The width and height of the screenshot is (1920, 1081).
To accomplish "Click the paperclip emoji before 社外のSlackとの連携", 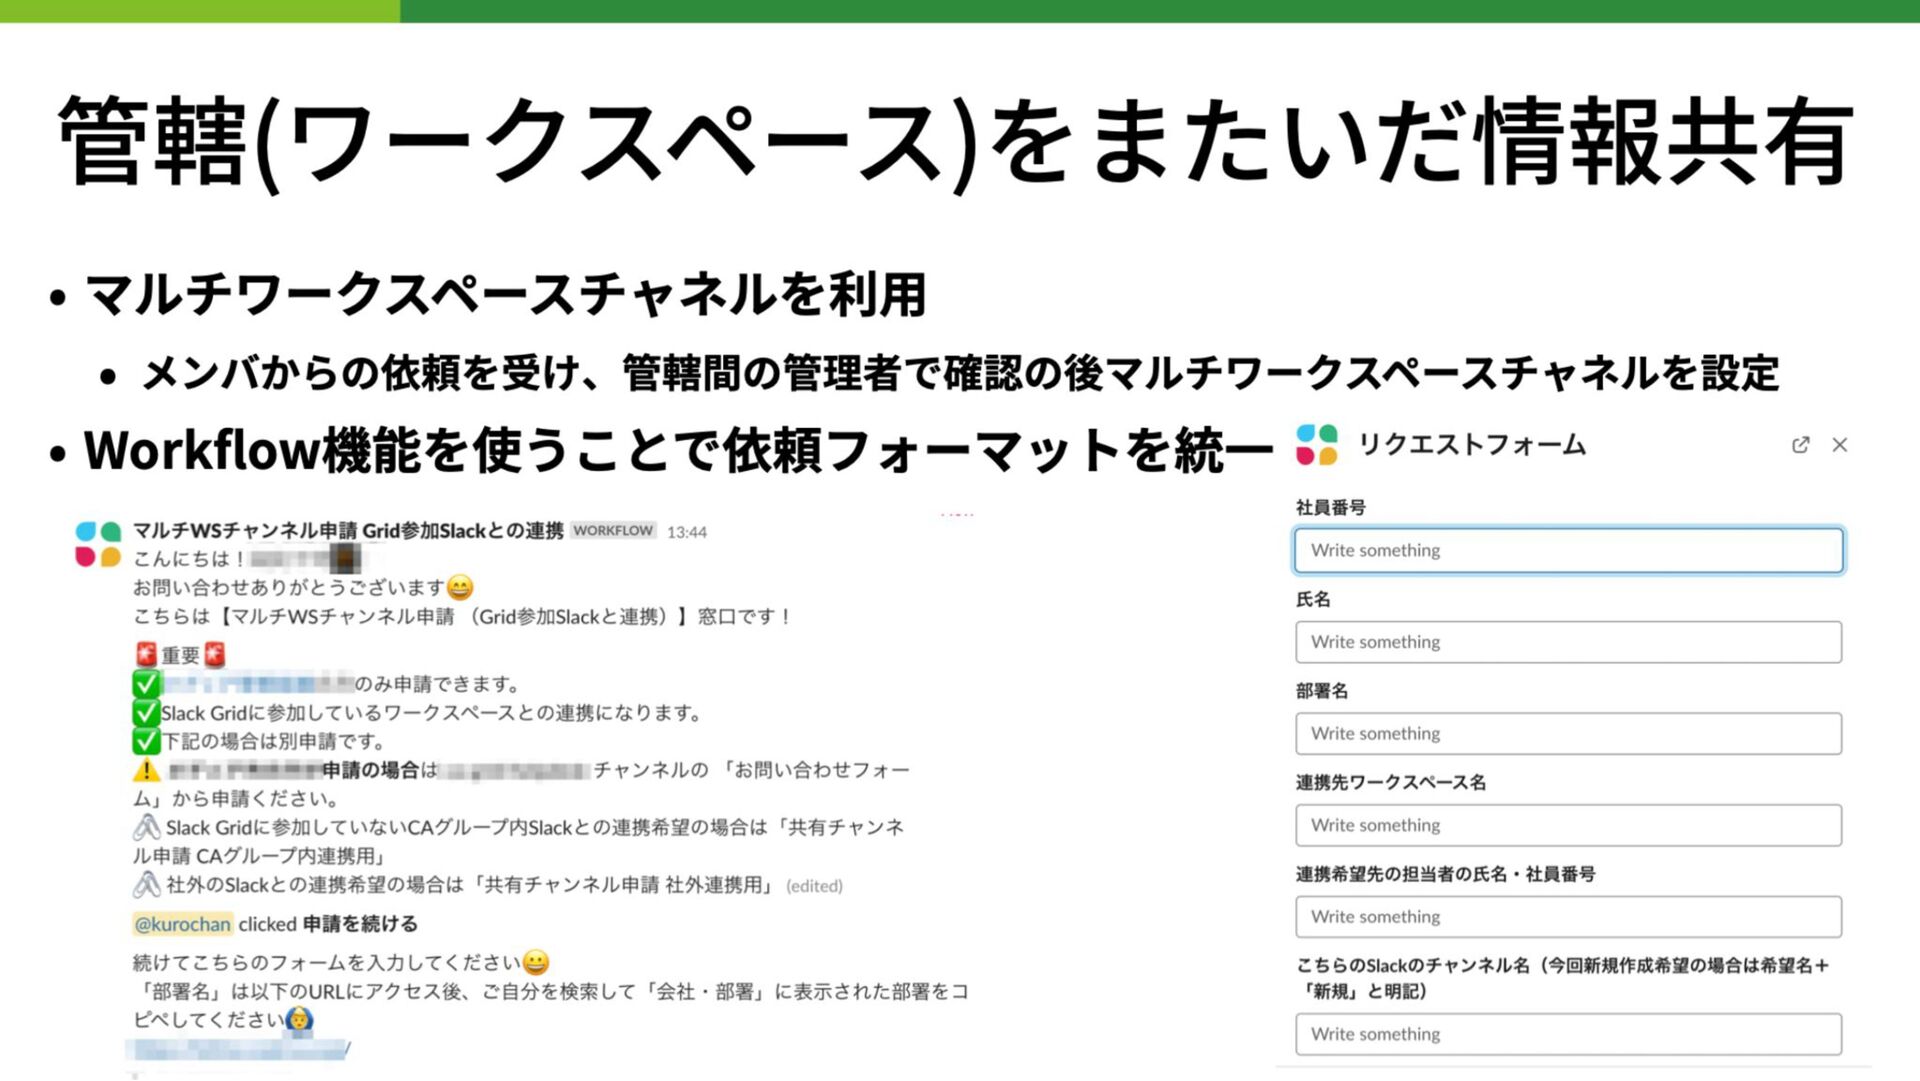I will (x=146, y=884).
